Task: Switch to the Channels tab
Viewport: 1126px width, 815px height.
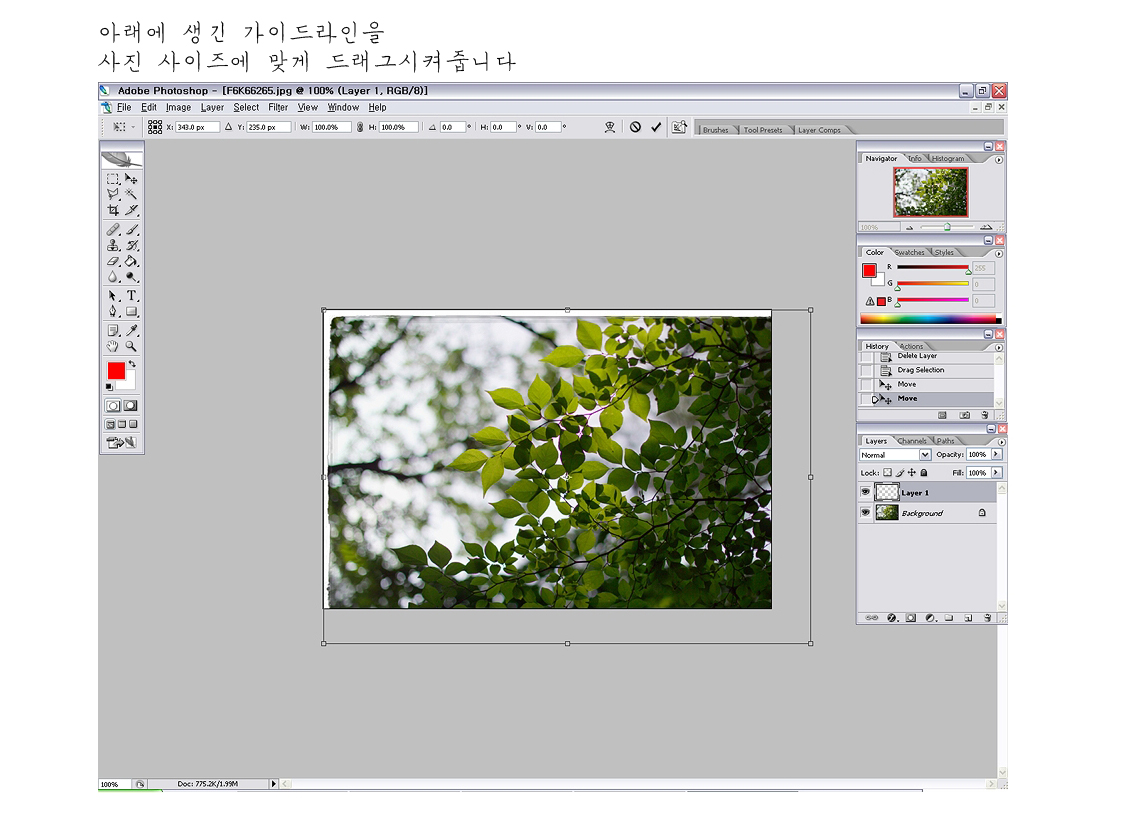Action: pyautogui.click(x=912, y=441)
